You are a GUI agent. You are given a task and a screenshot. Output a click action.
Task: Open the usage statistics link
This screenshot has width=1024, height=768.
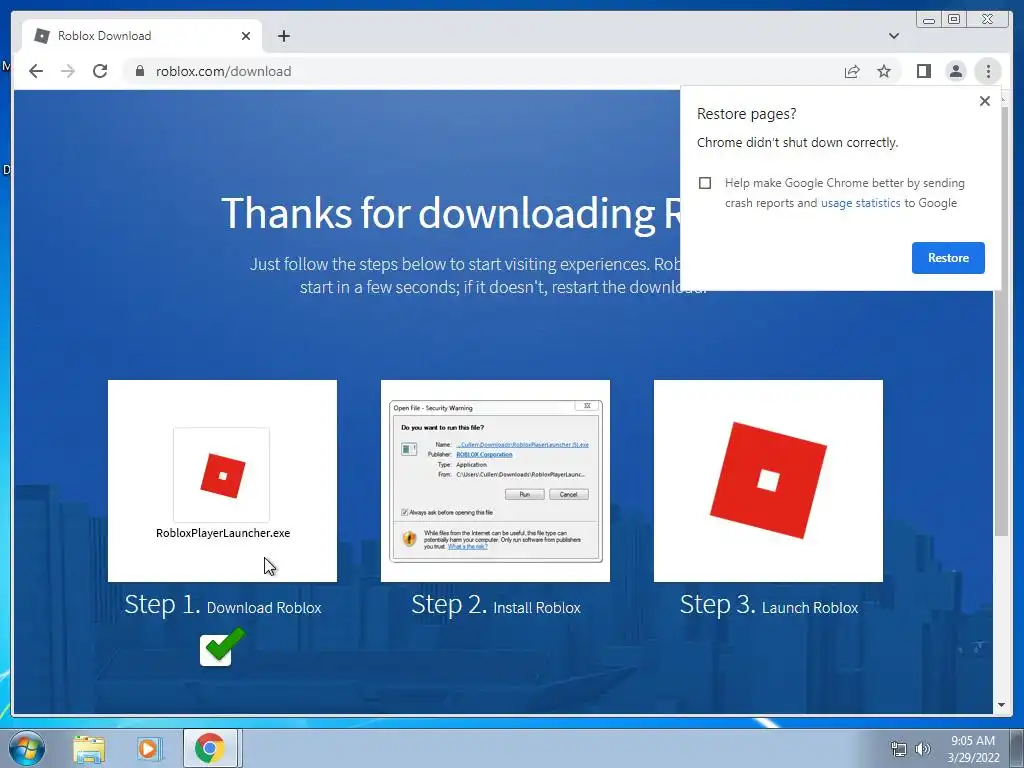tap(860, 203)
